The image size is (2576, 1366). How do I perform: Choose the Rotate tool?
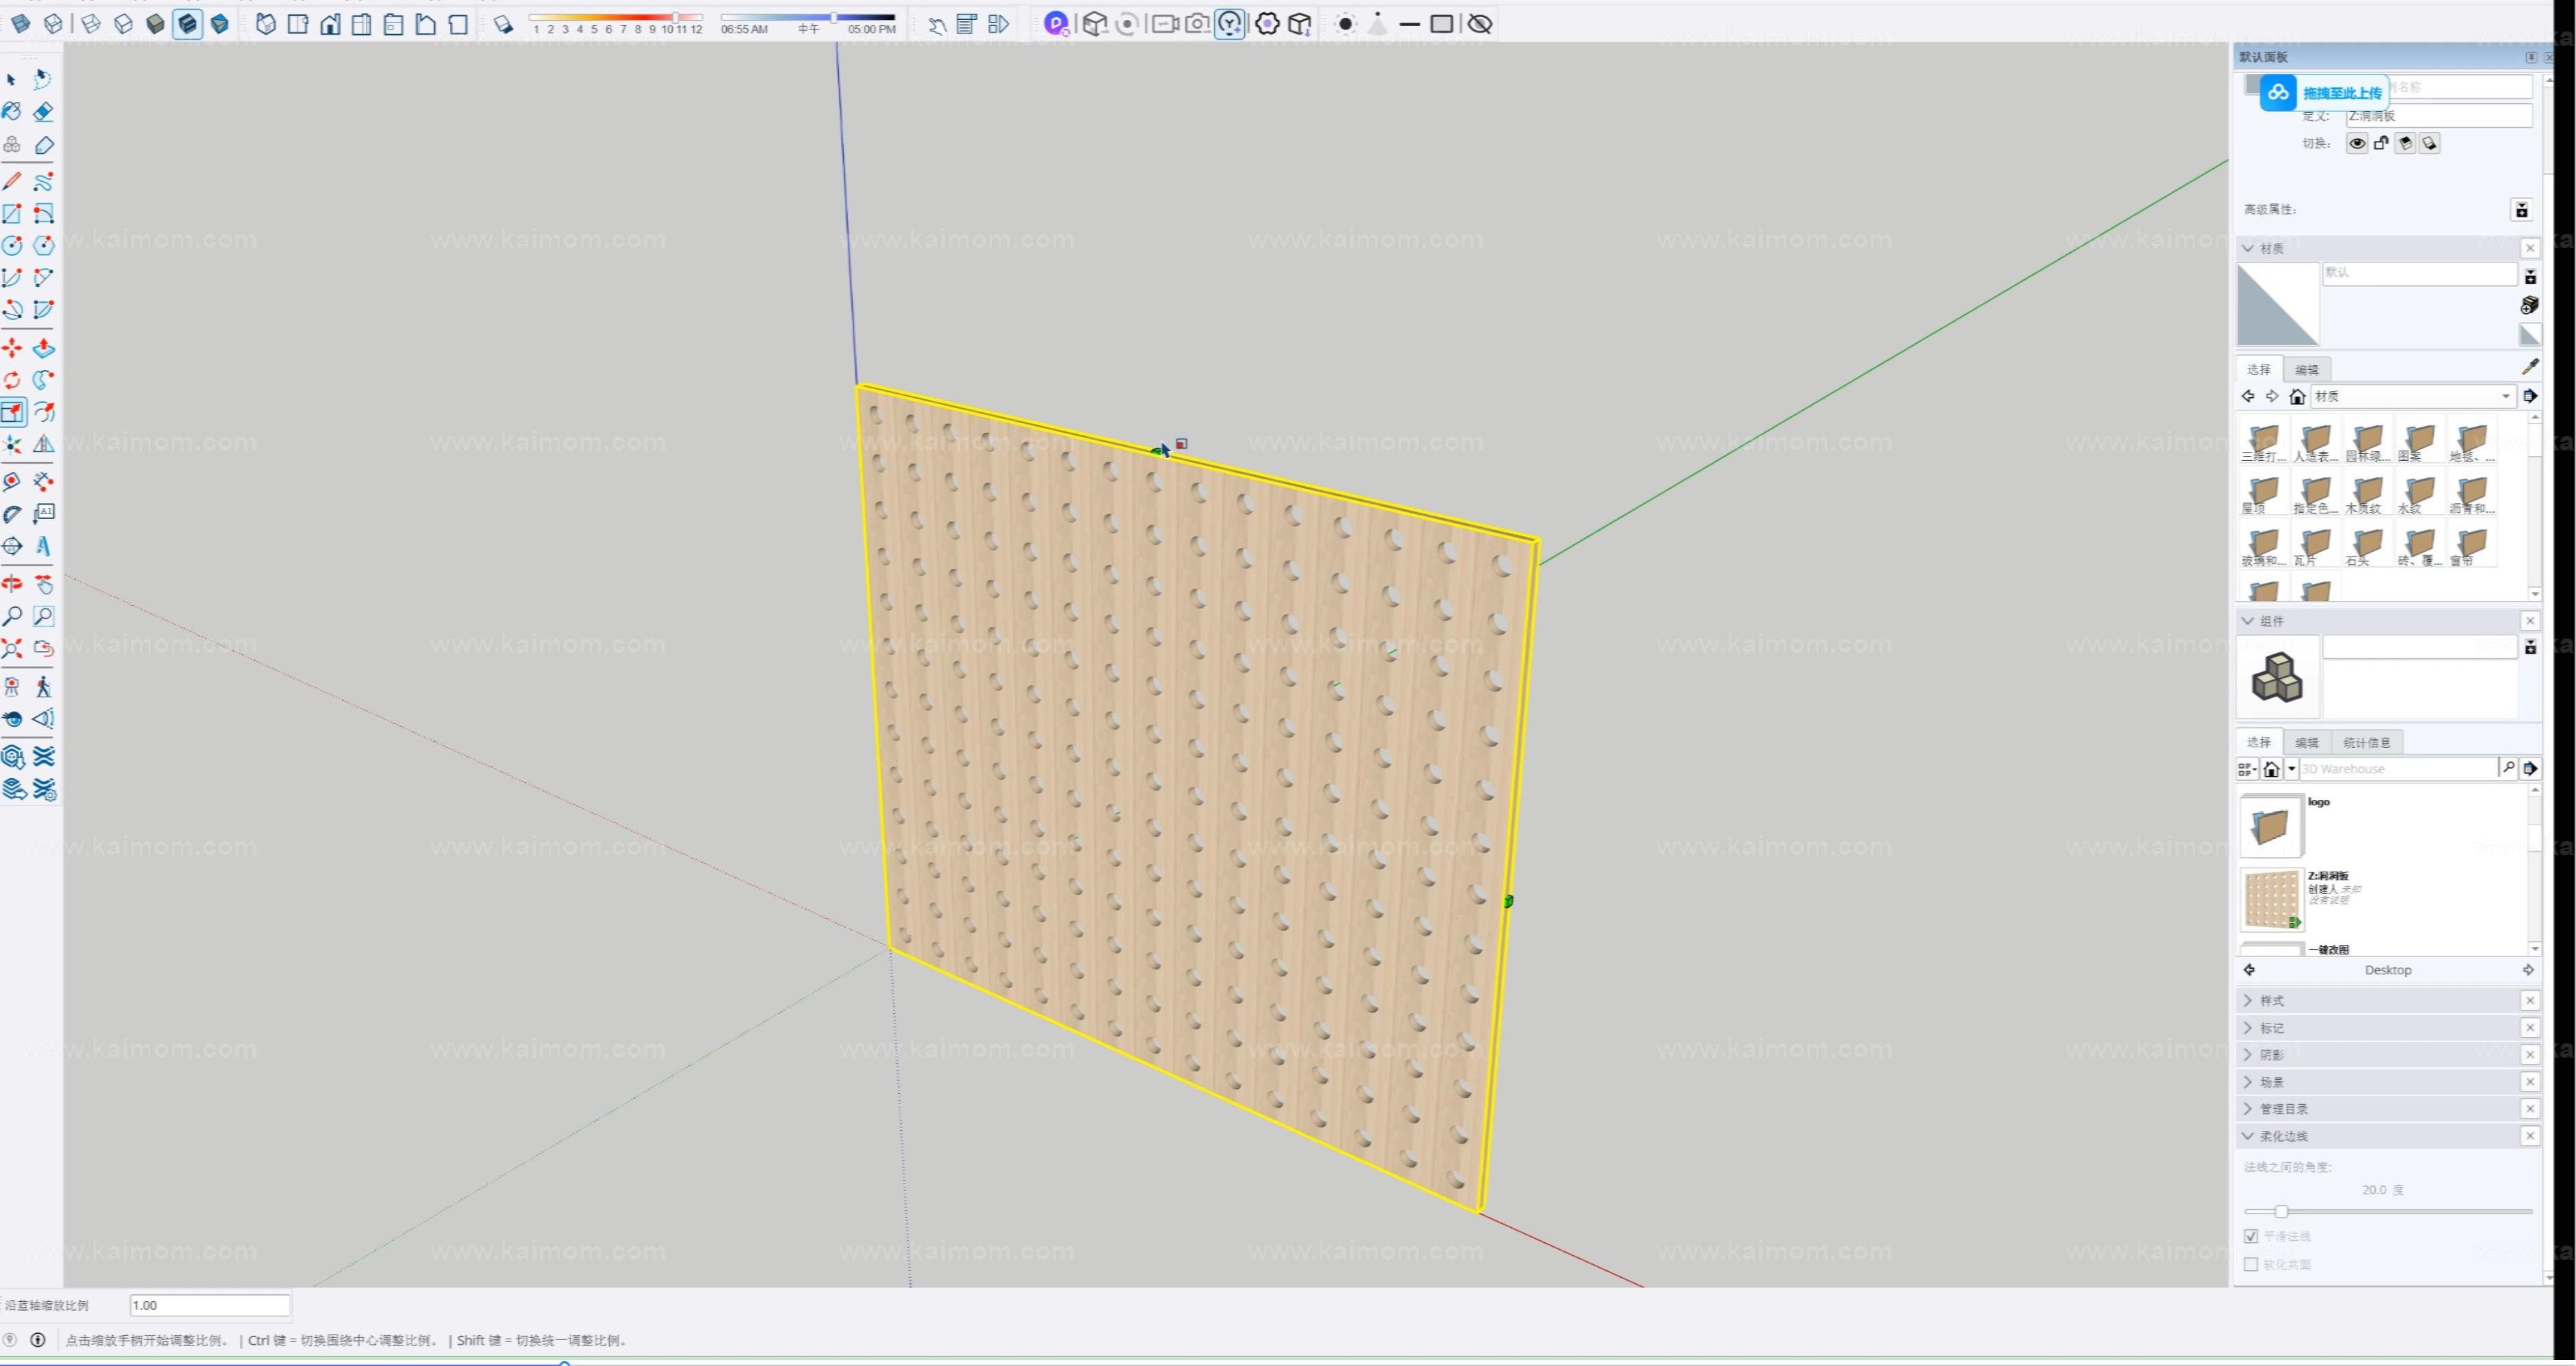(x=12, y=380)
